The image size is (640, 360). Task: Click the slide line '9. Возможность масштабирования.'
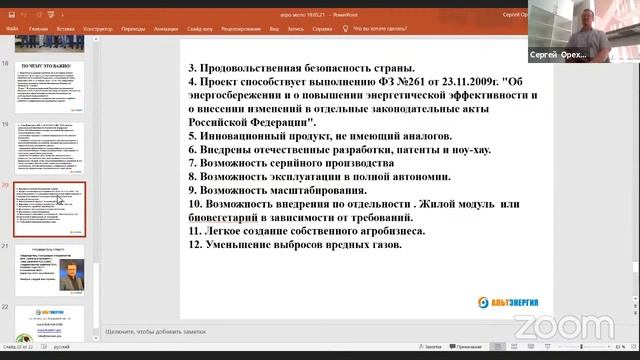[x=278, y=190]
